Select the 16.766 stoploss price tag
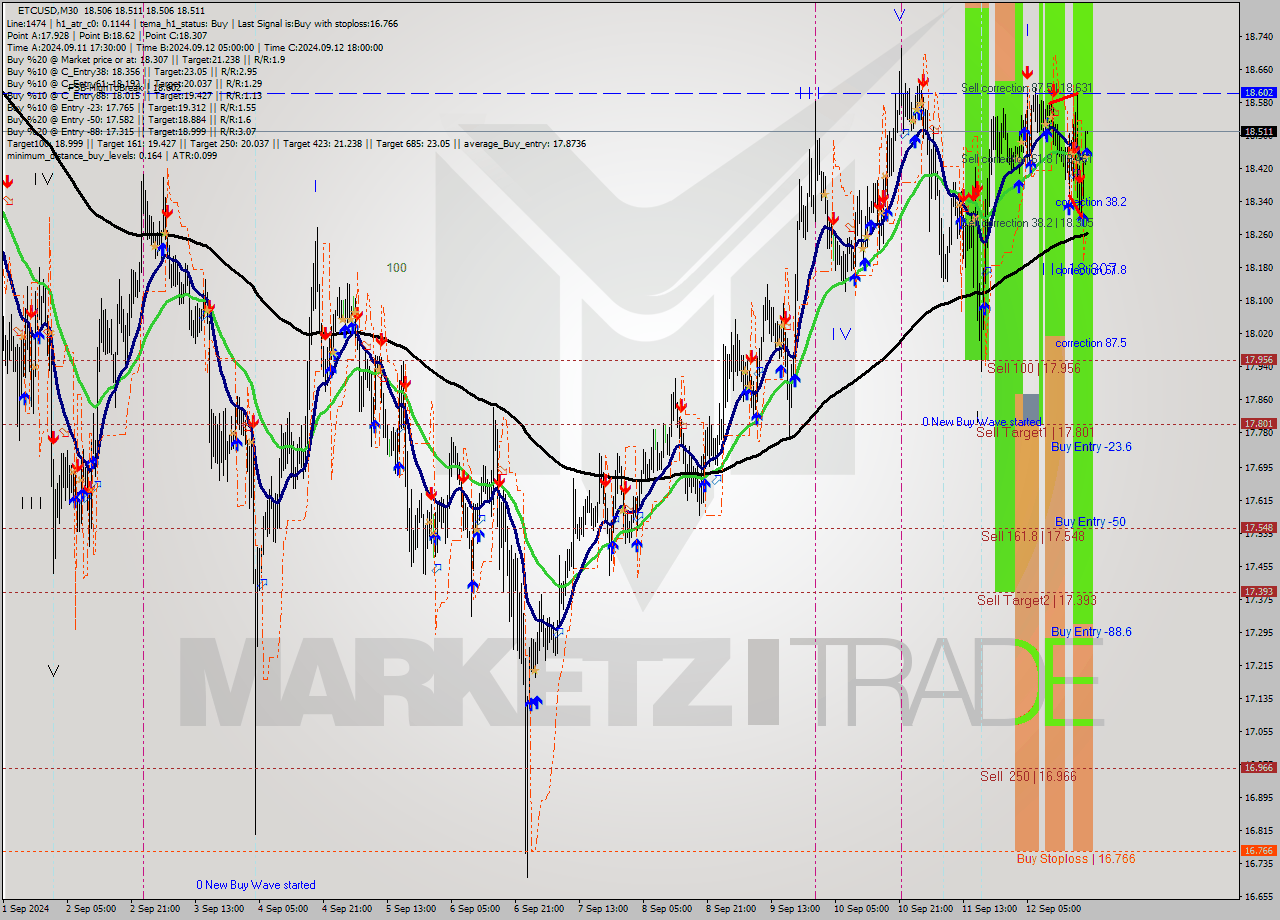This screenshot has width=1280, height=920. pos(1258,851)
